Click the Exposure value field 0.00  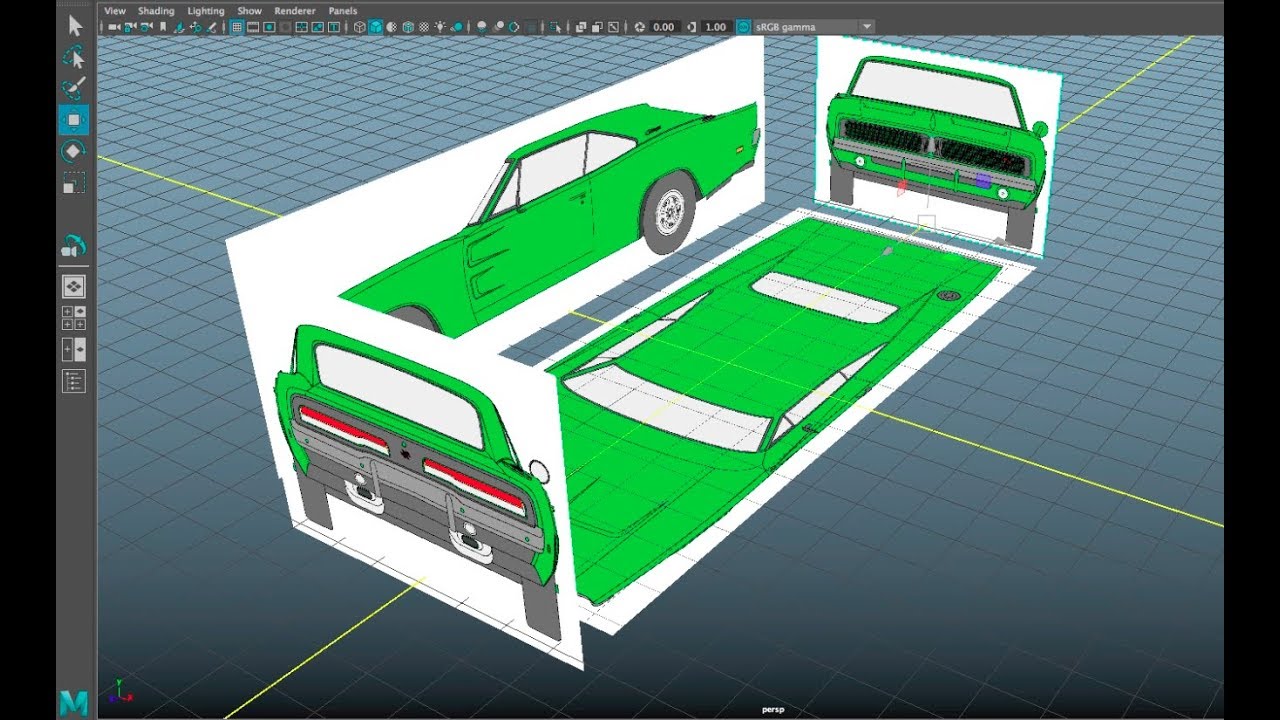coord(665,27)
